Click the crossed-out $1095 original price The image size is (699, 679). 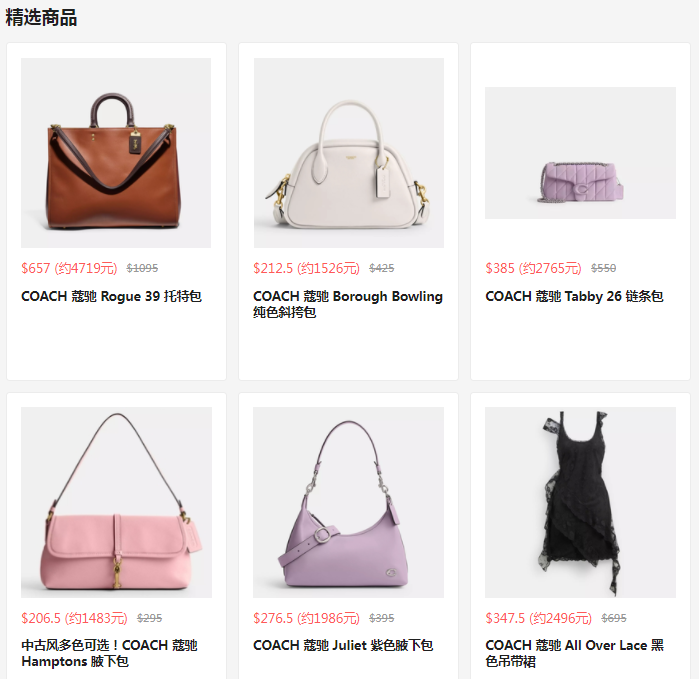[142, 268]
